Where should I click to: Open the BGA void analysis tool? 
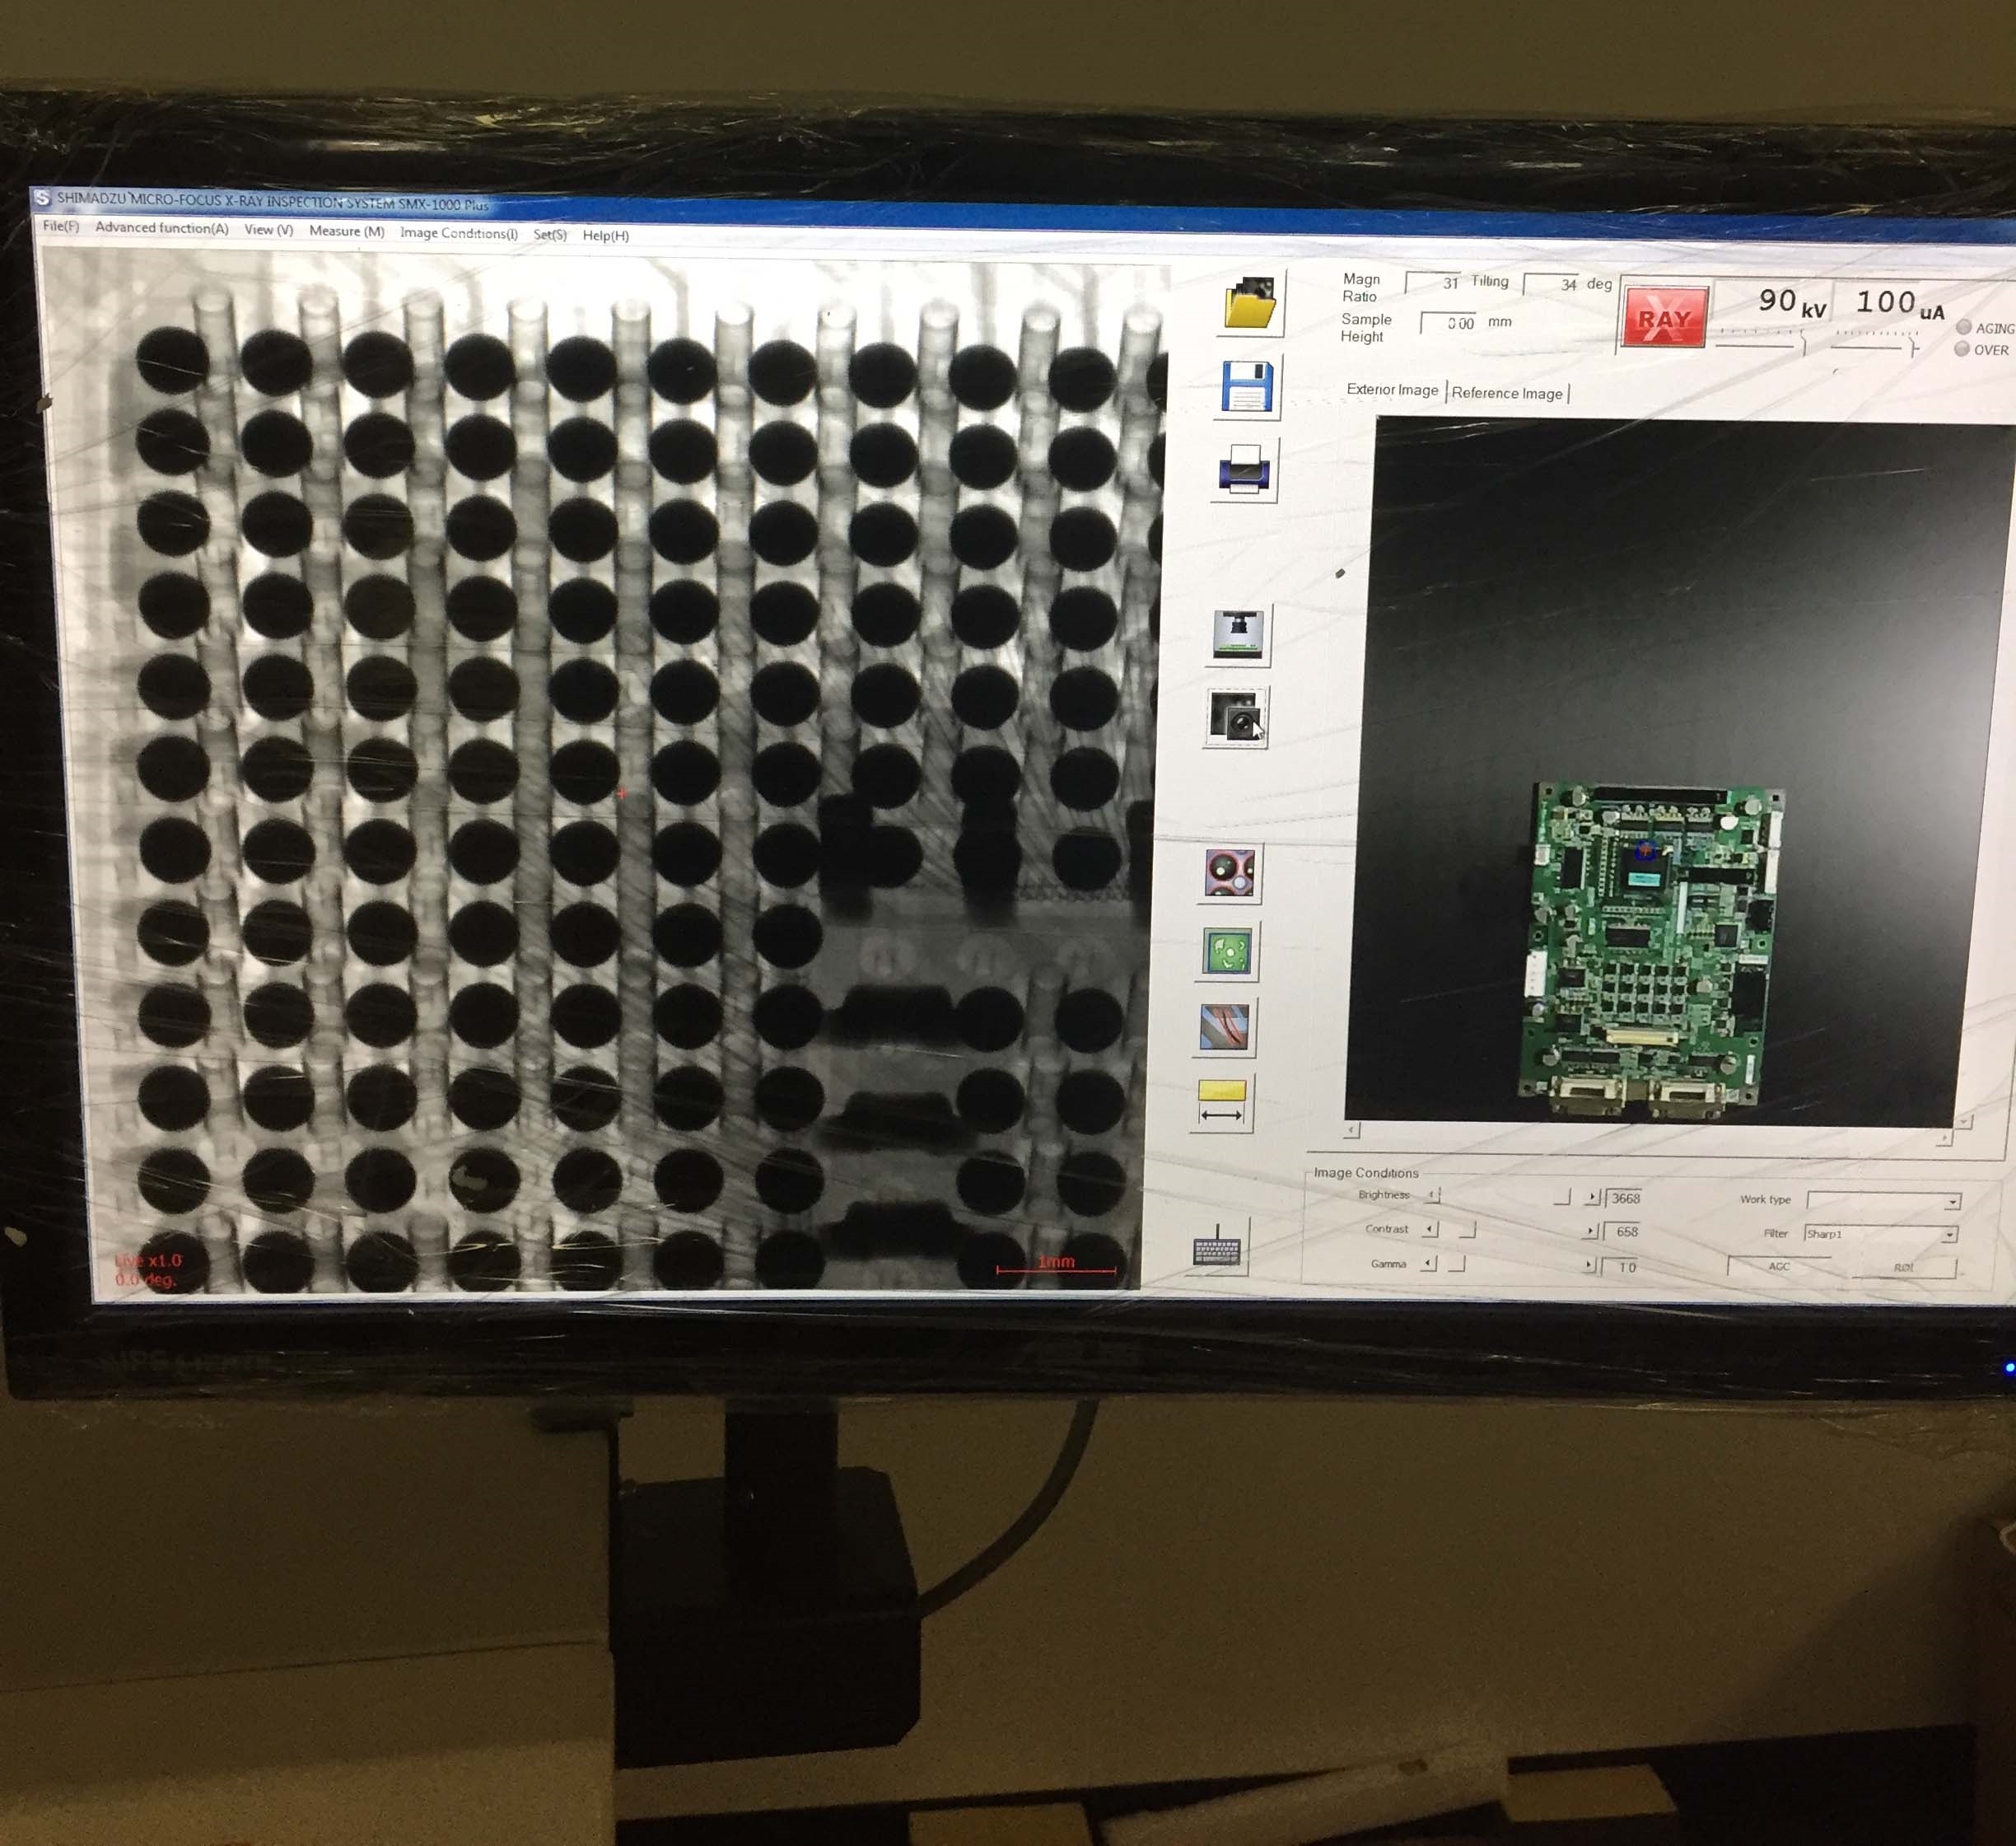tap(1230, 873)
